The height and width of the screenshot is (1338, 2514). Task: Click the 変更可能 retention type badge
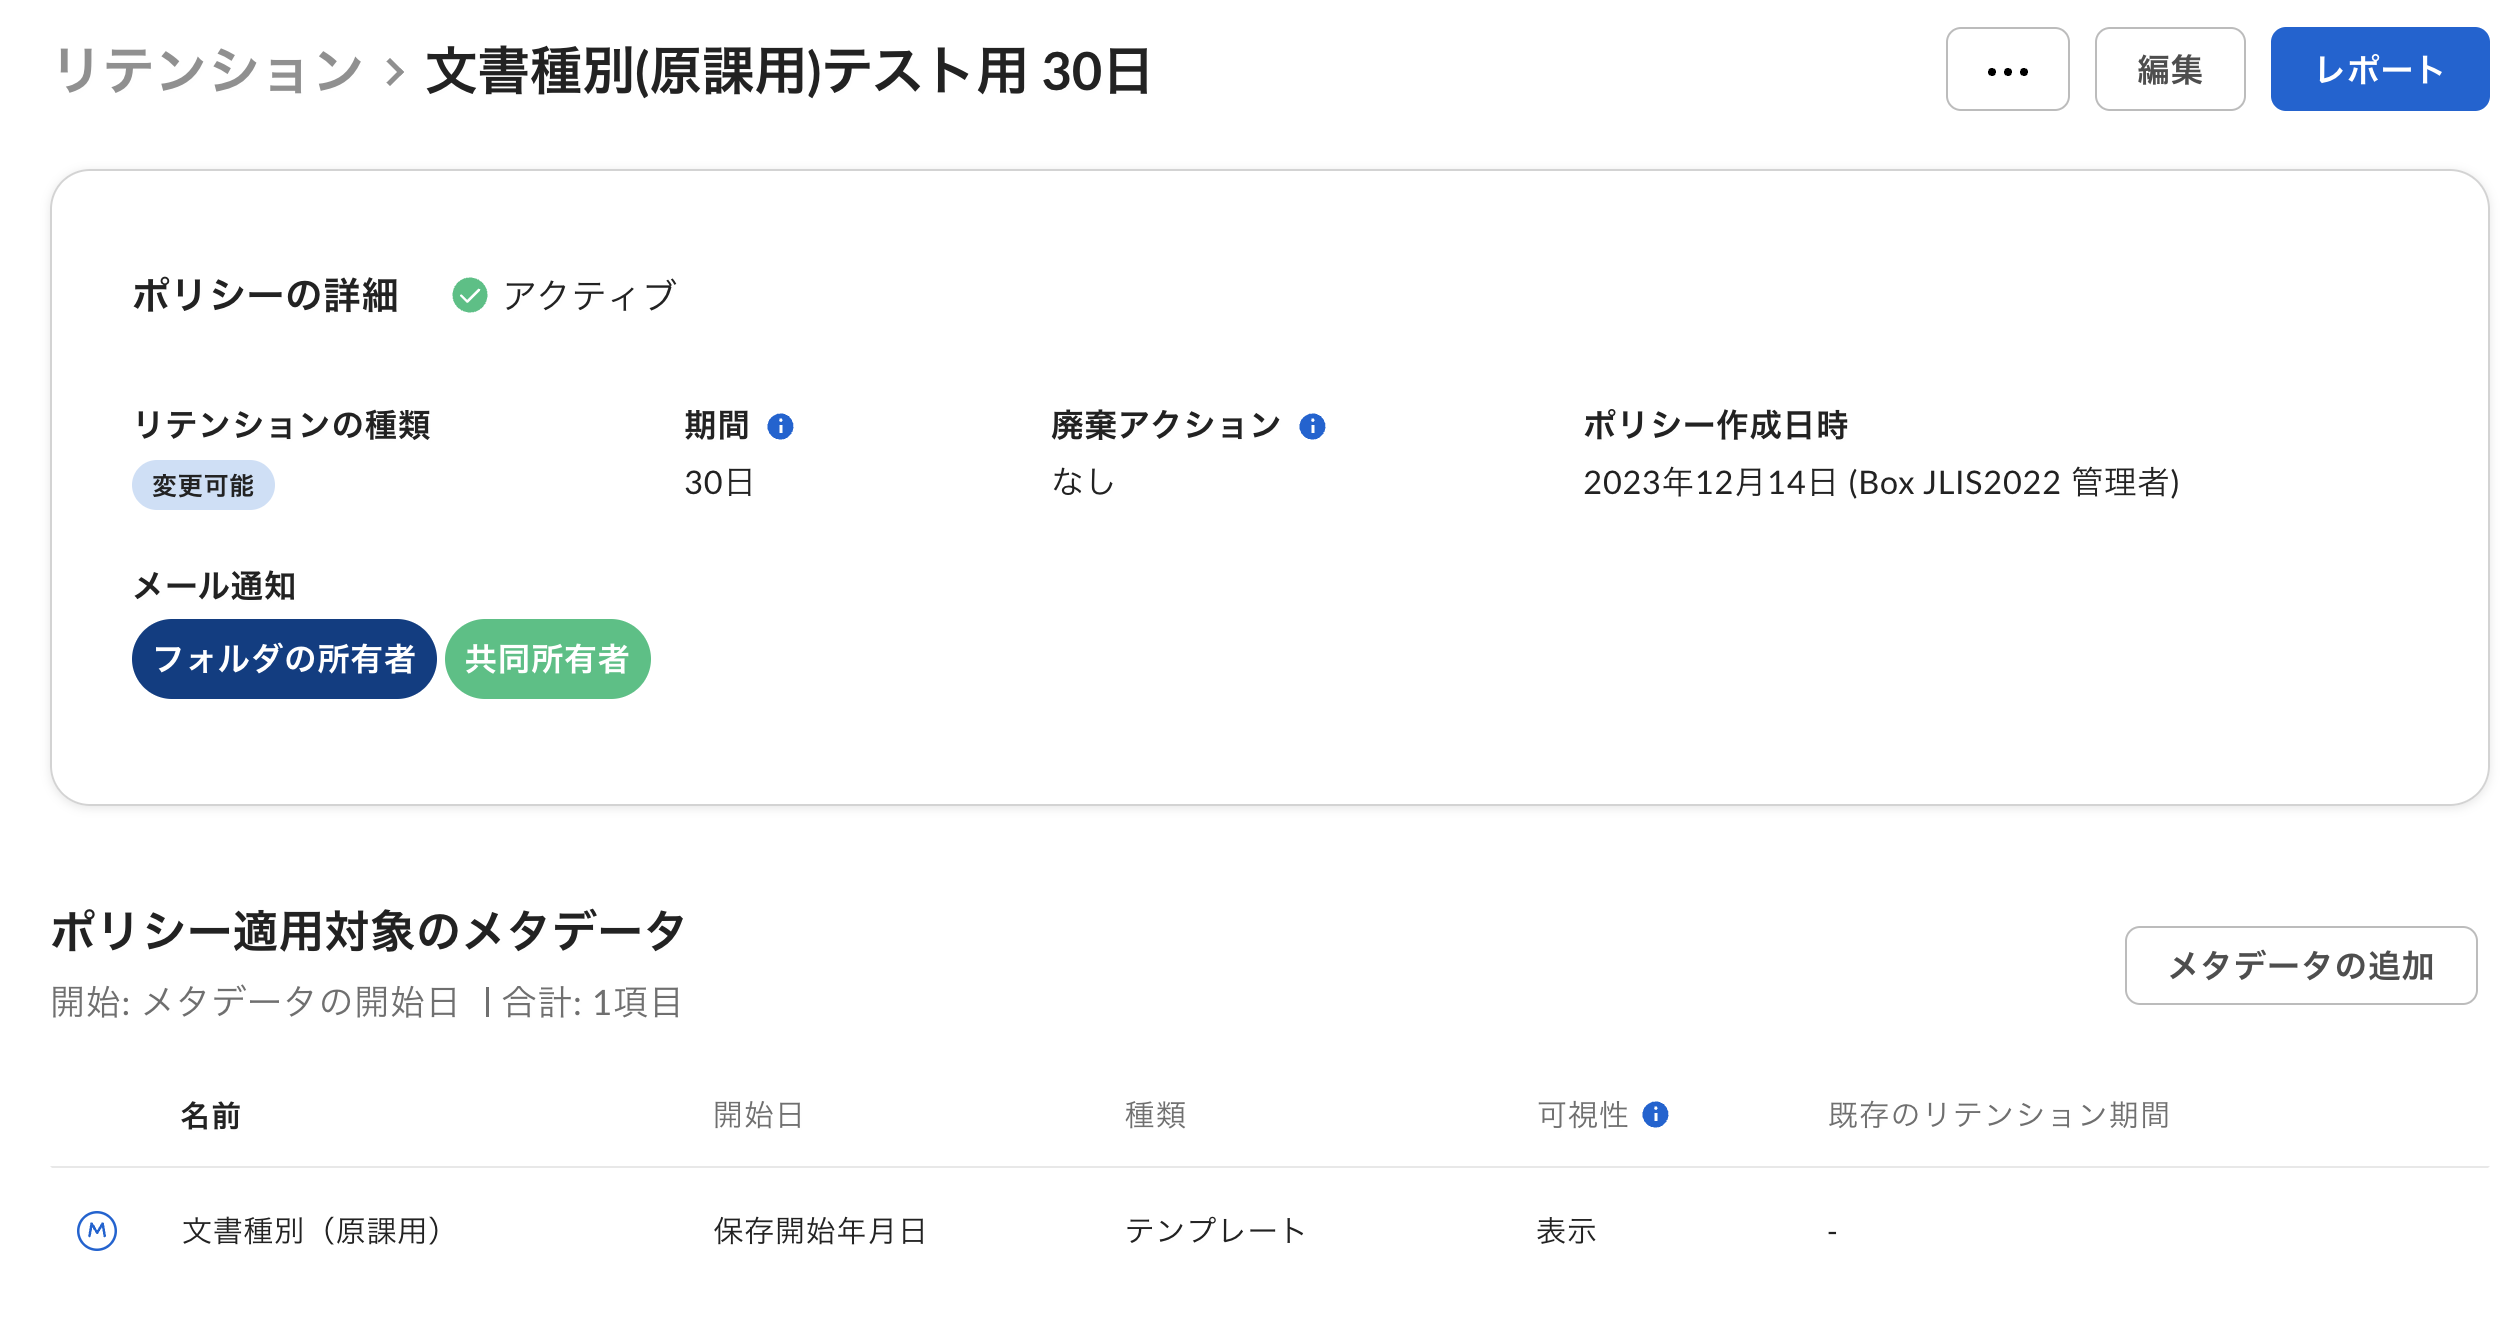click(x=203, y=486)
